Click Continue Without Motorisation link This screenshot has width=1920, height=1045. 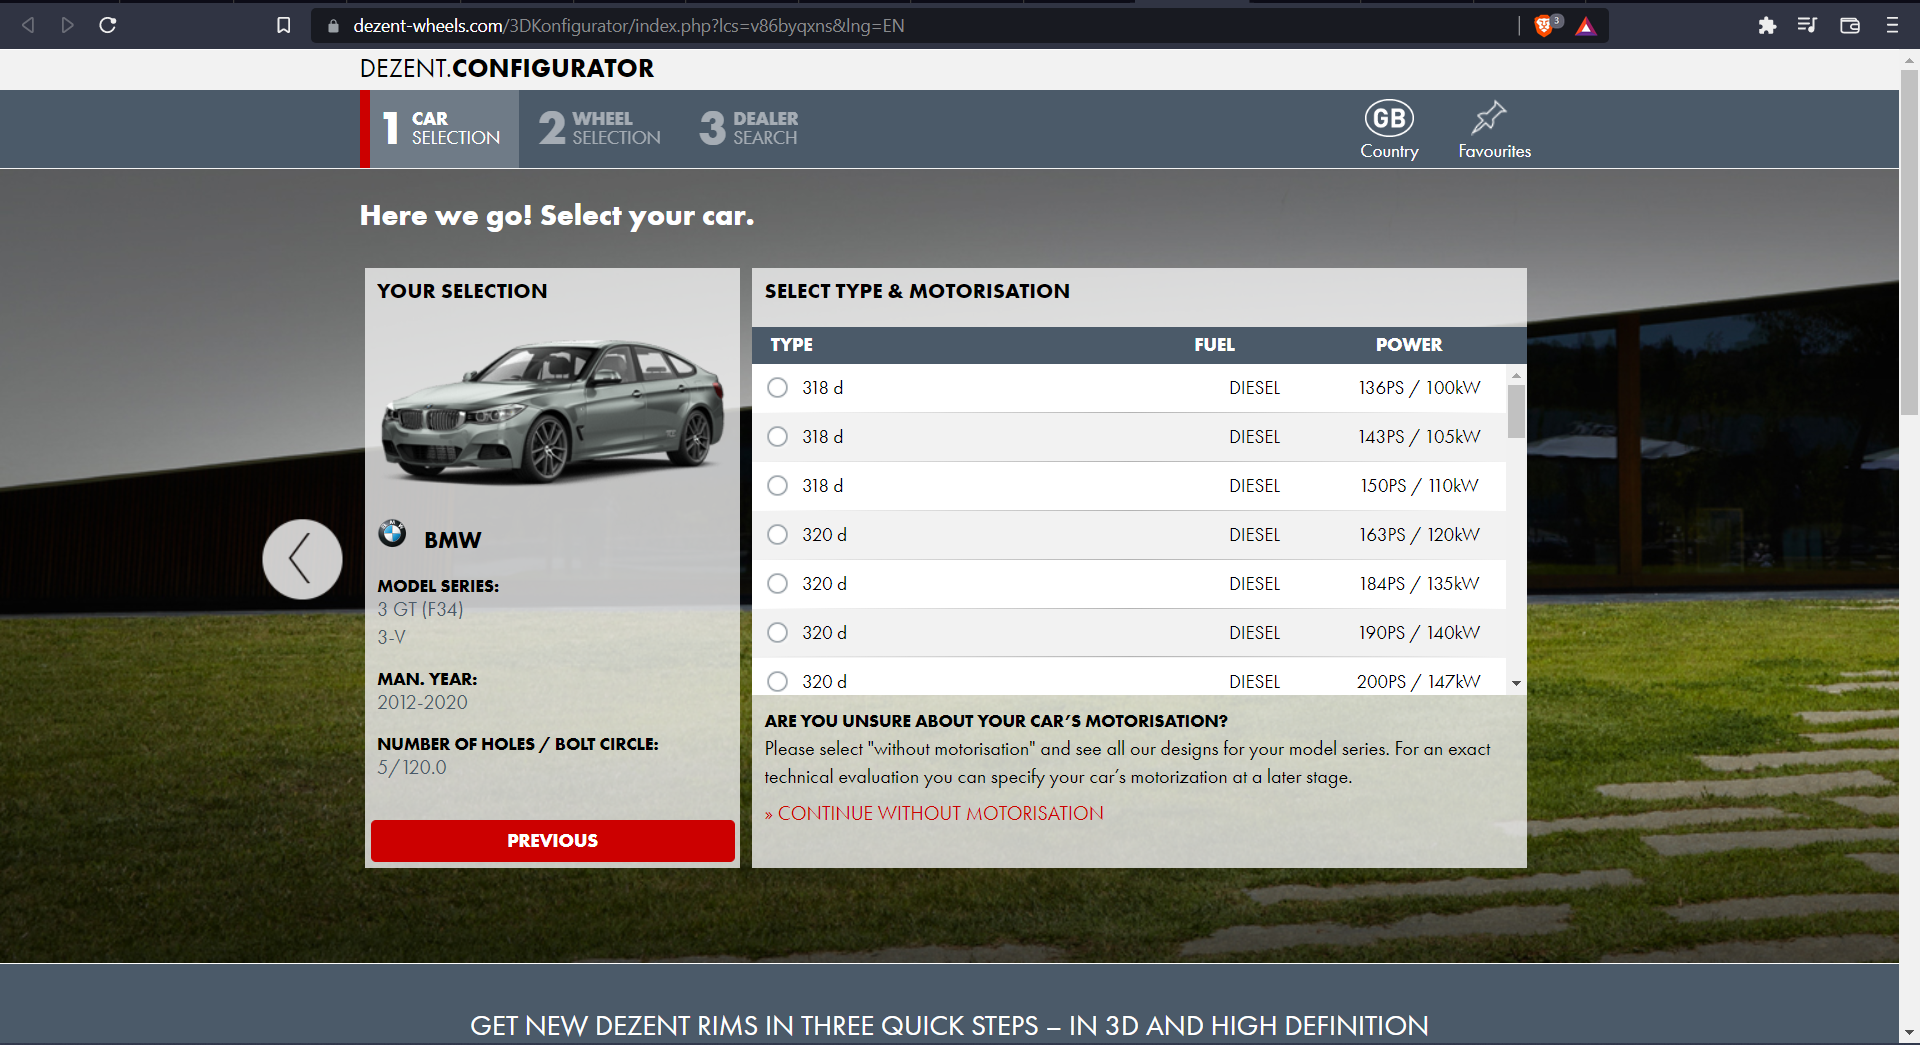(x=934, y=814)
